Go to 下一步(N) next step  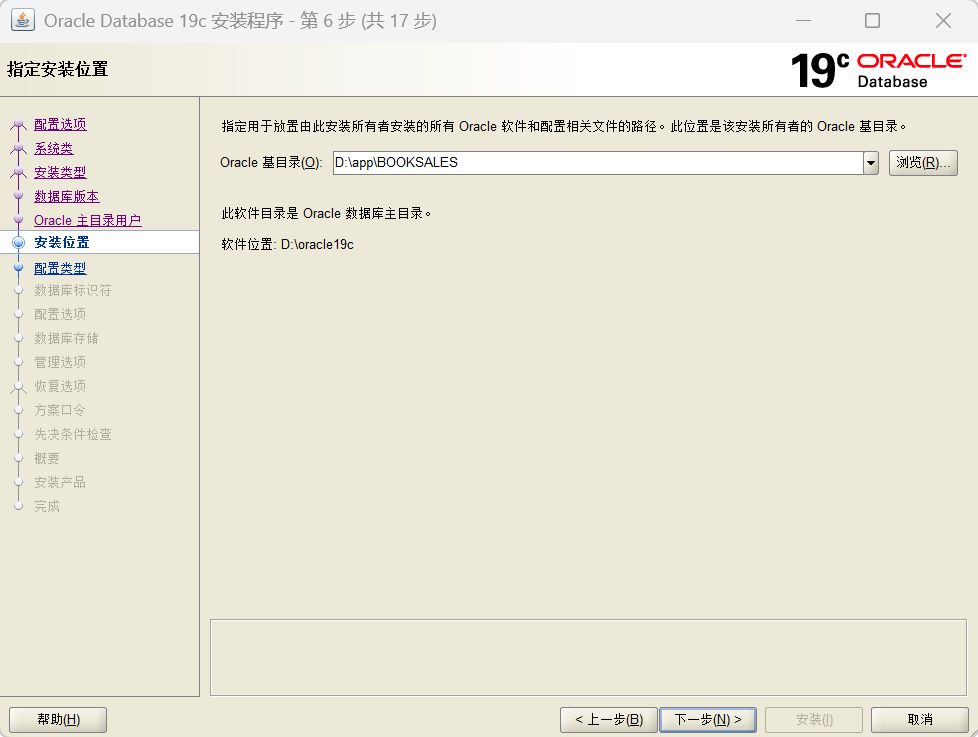pyautogui.click(x=708, y=720)
